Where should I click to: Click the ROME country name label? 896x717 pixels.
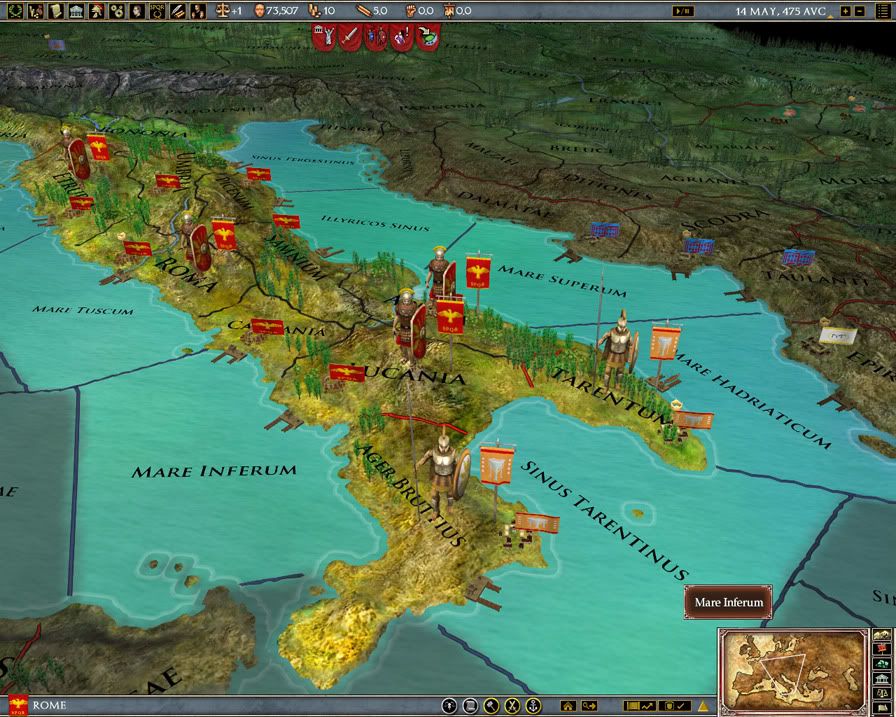pyautogui.click(x=49, y=706)
